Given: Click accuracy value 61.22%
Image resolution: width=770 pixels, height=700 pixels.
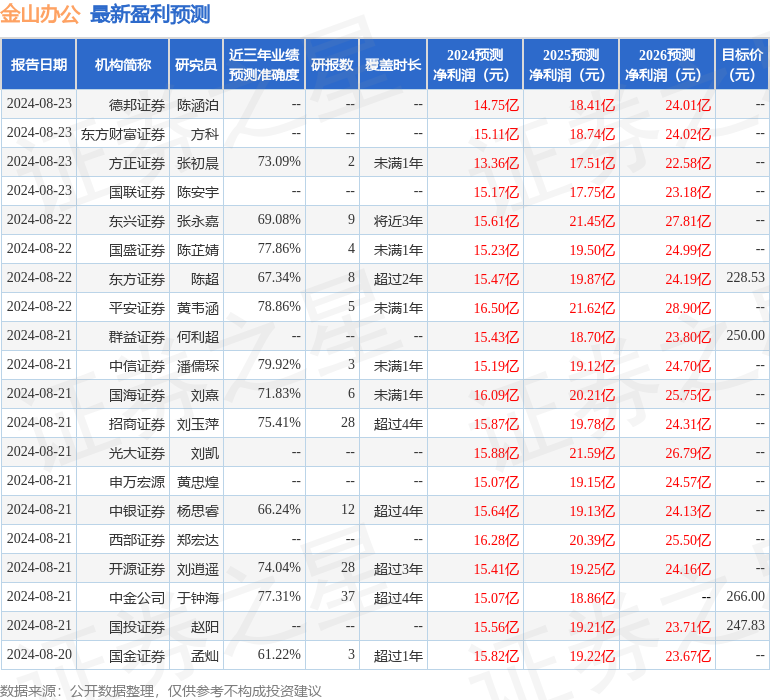Looking at the screenshot, I should click(x=279, y=654).
